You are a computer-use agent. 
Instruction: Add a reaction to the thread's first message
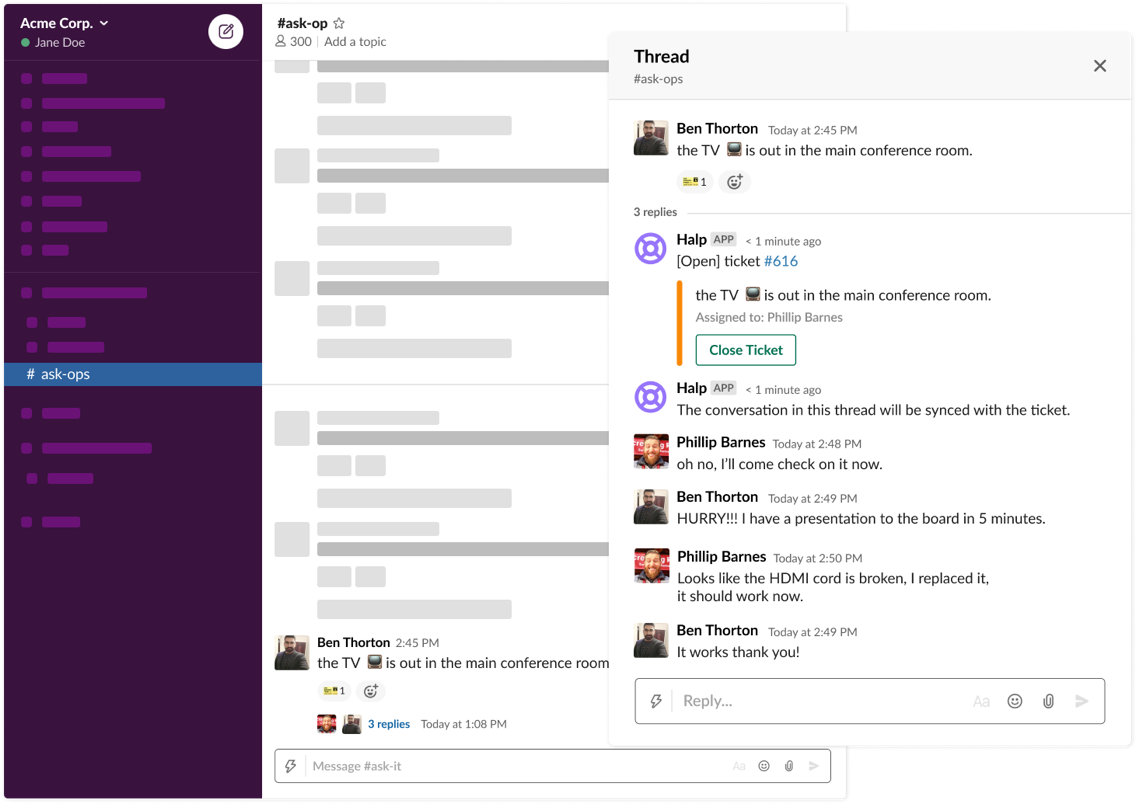(735, 182)
